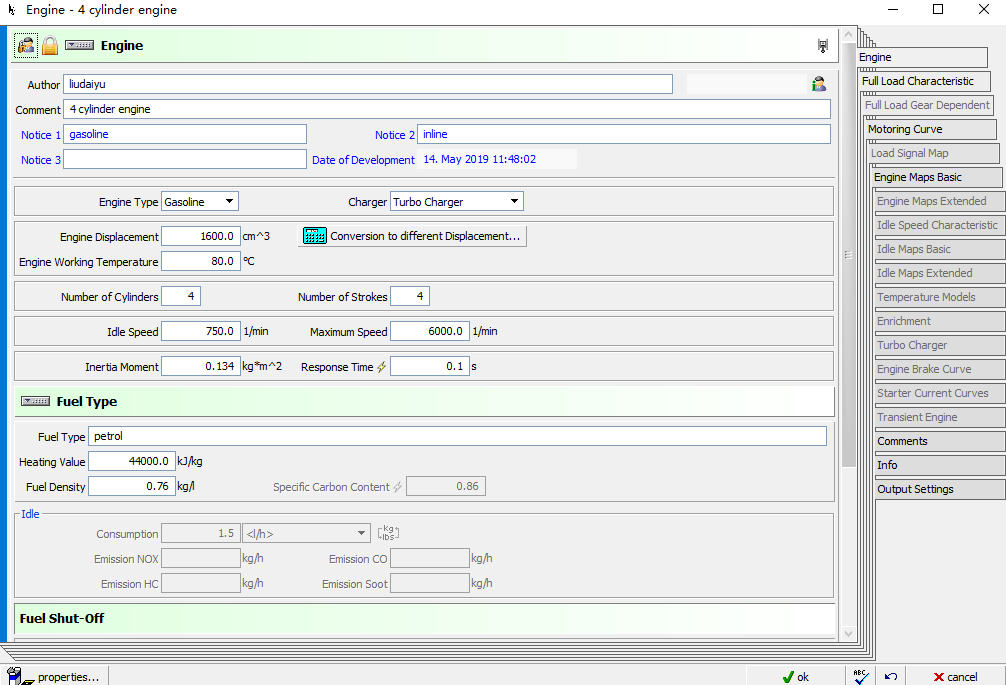Click the undo arrow icon

[890, 676]
